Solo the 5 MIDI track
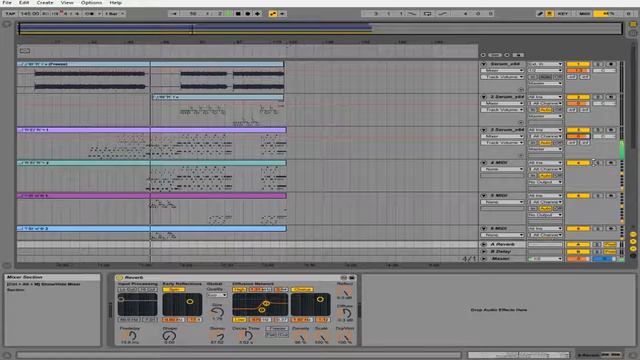The image size is (640, 360). (598, 196)
